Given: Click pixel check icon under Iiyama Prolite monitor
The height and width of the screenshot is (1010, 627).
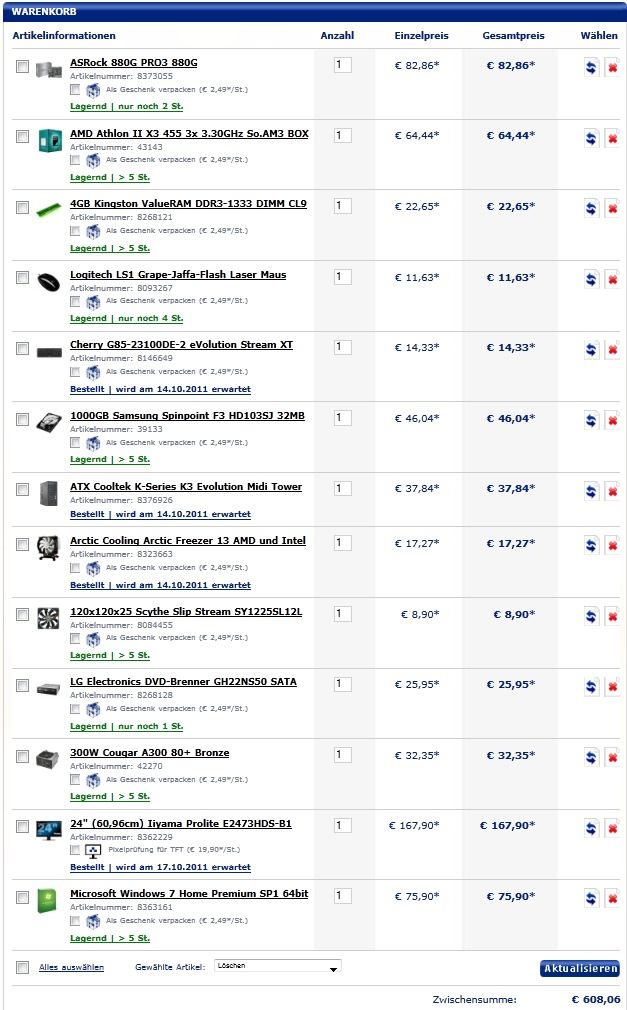Looking at the screenshot, I should [93, 850].
